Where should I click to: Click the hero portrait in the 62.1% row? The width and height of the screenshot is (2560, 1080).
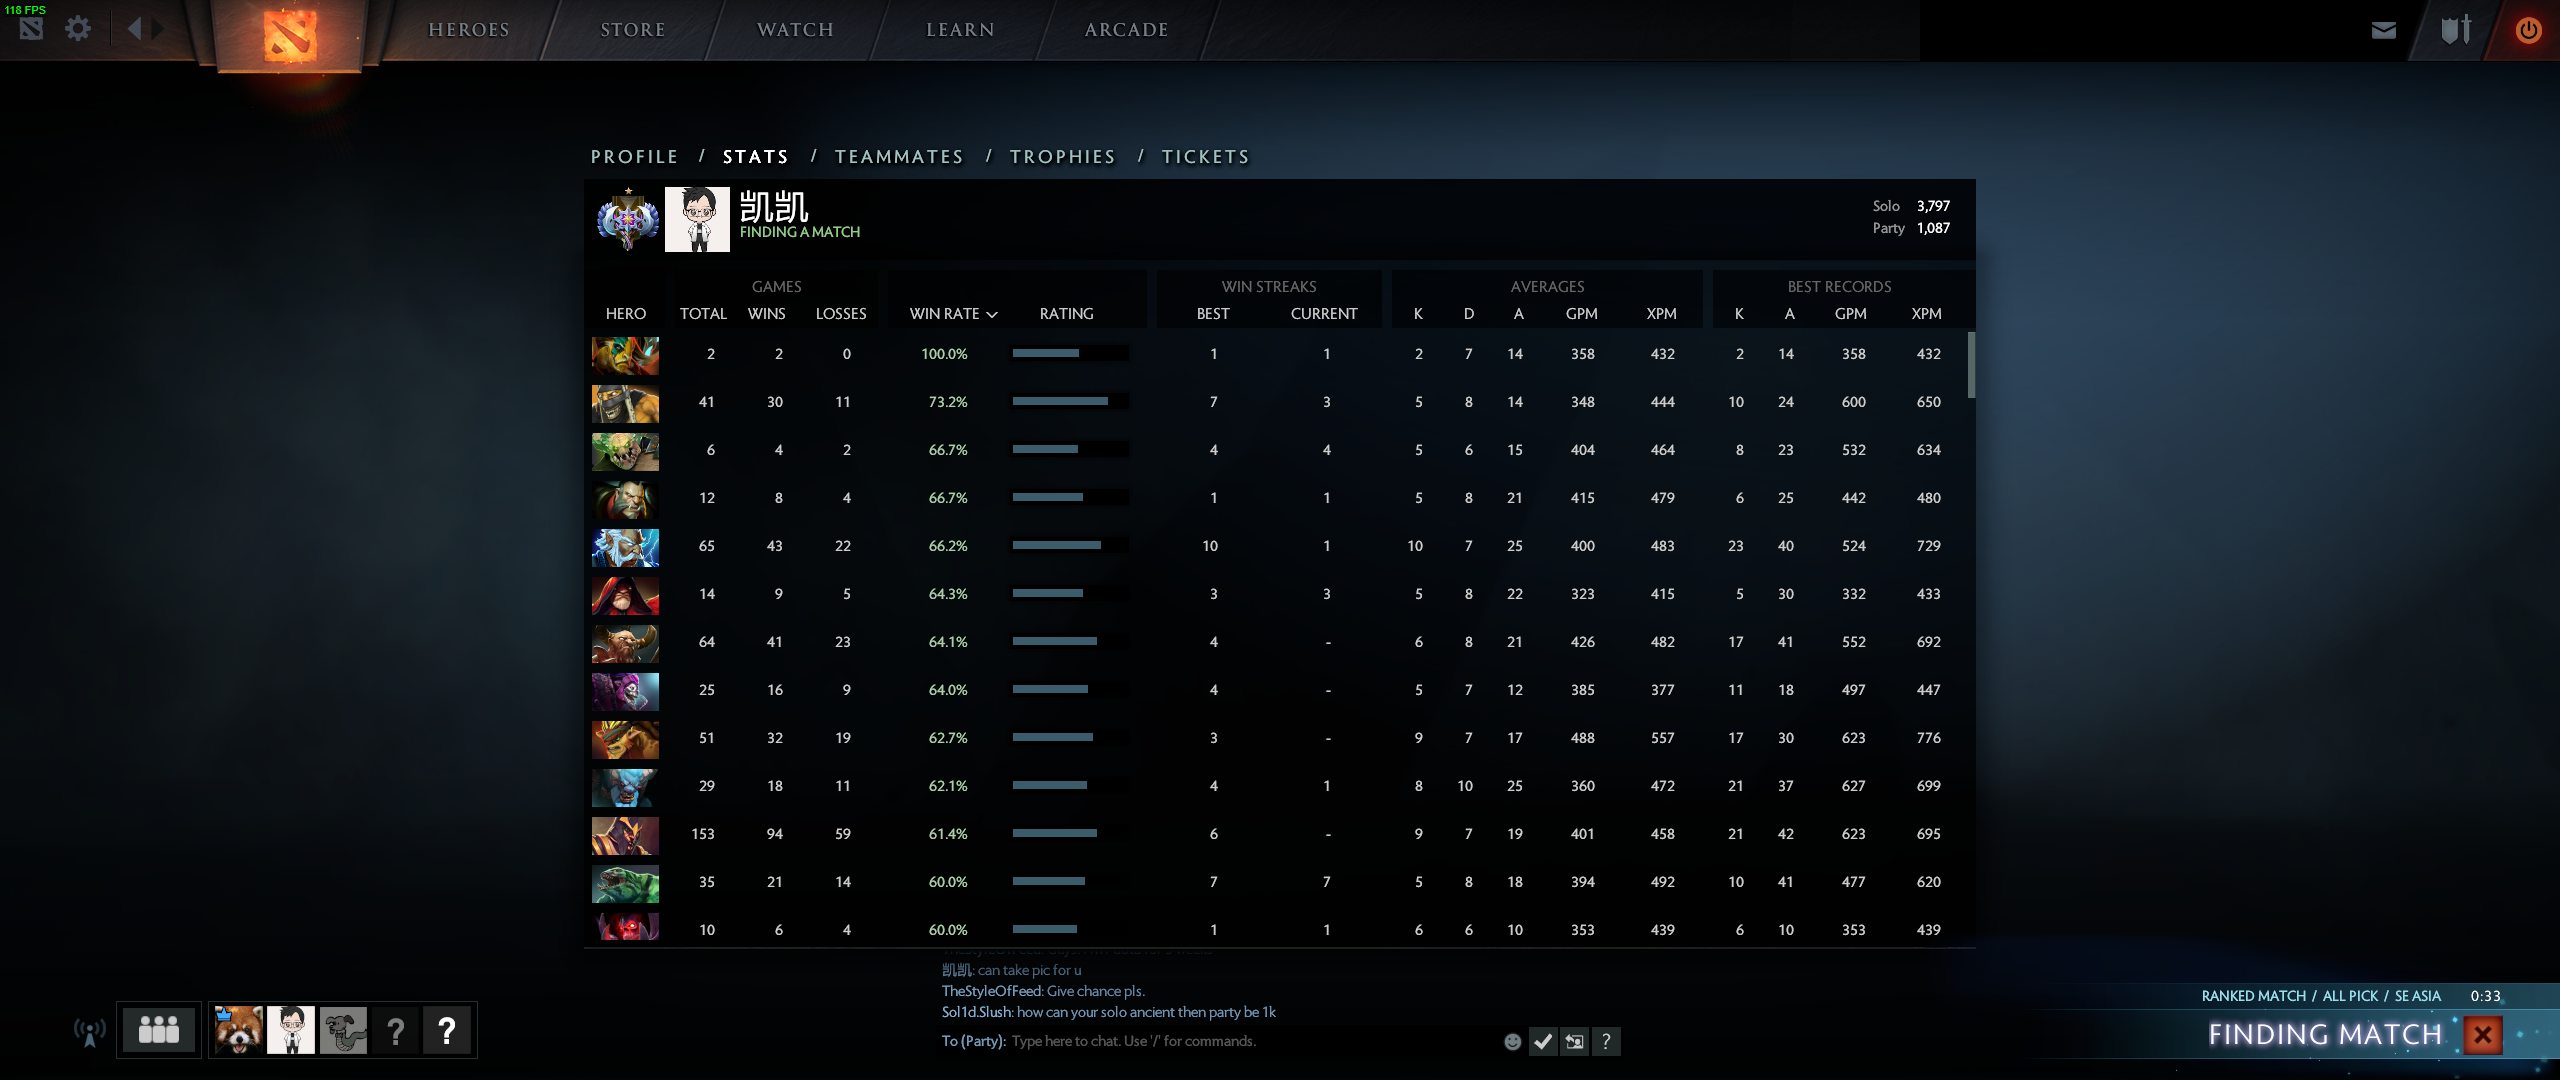[625, 787]
